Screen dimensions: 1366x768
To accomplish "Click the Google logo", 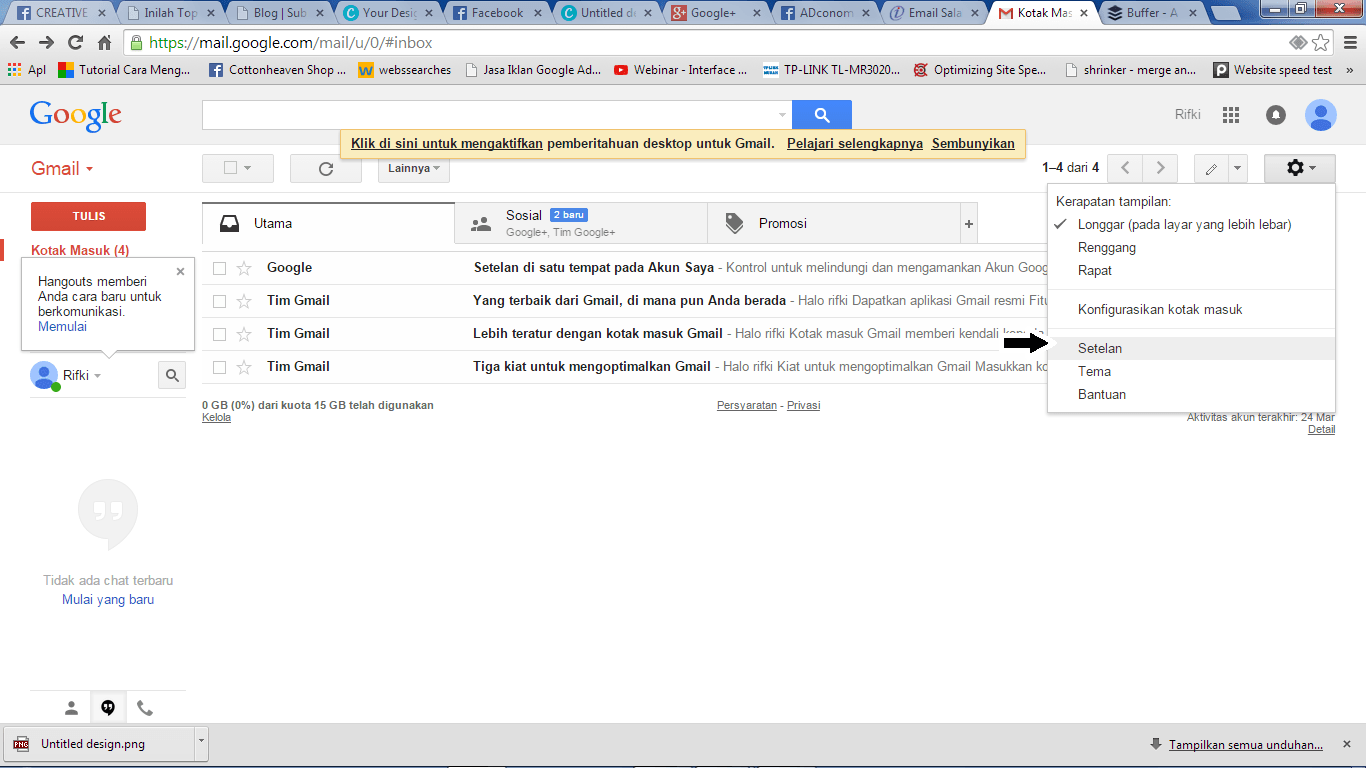I will [x=76, y=115].
